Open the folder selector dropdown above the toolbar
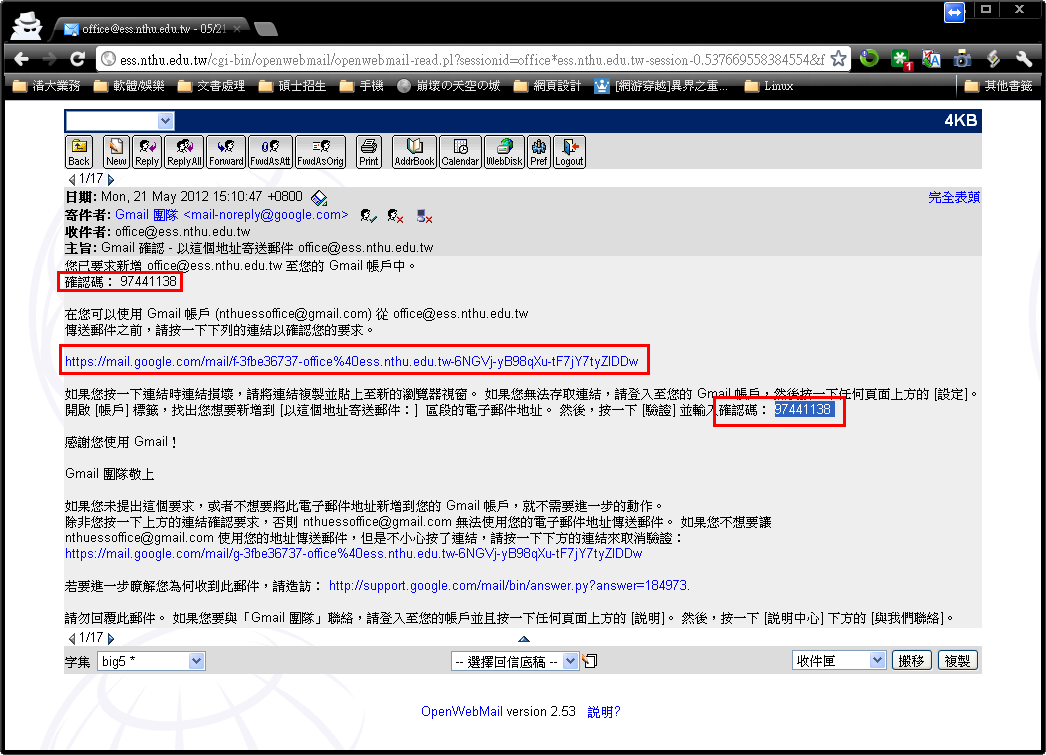 click(x=120, y=121)
